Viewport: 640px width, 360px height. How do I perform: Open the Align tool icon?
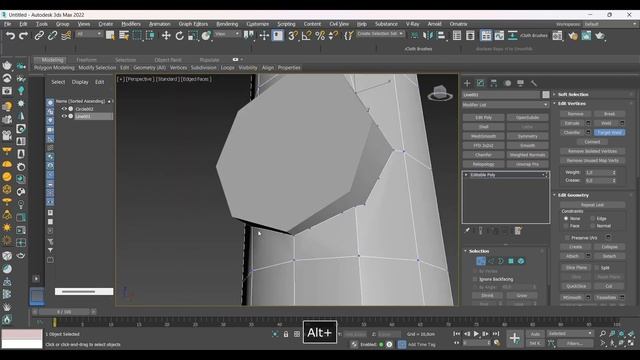pos(441,36)
